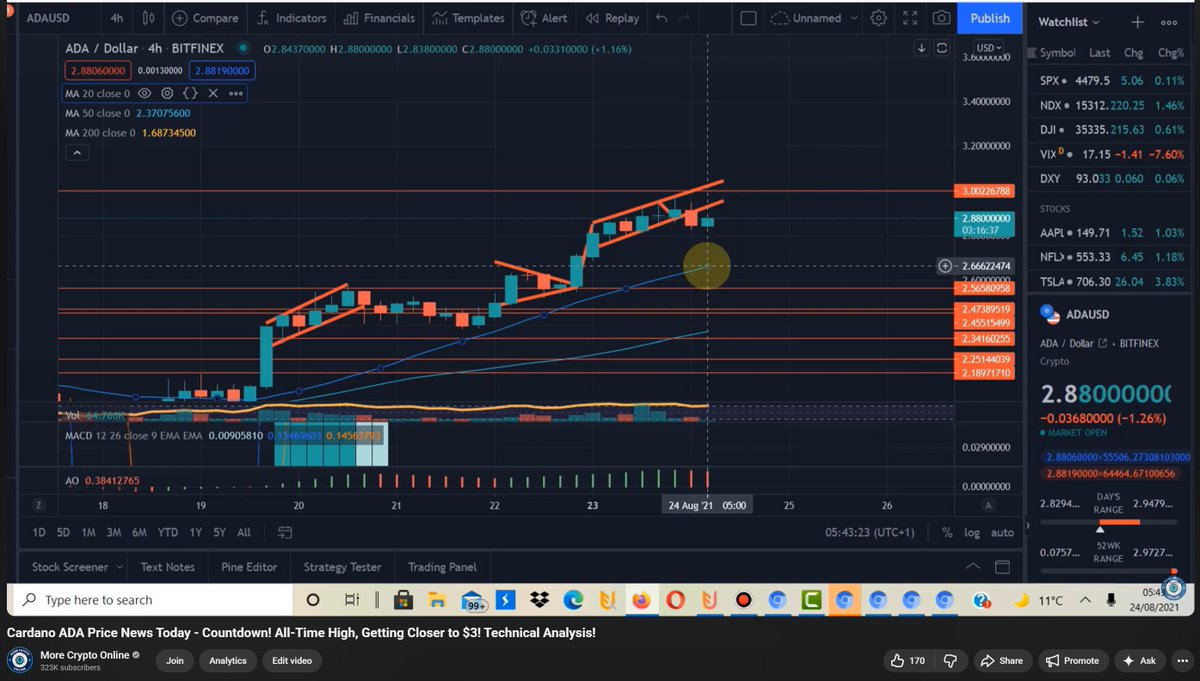Screen dimensions: 1200x681
Task: Toggle MA 20 visibility eye icon
Action: (x=145, y=93)
